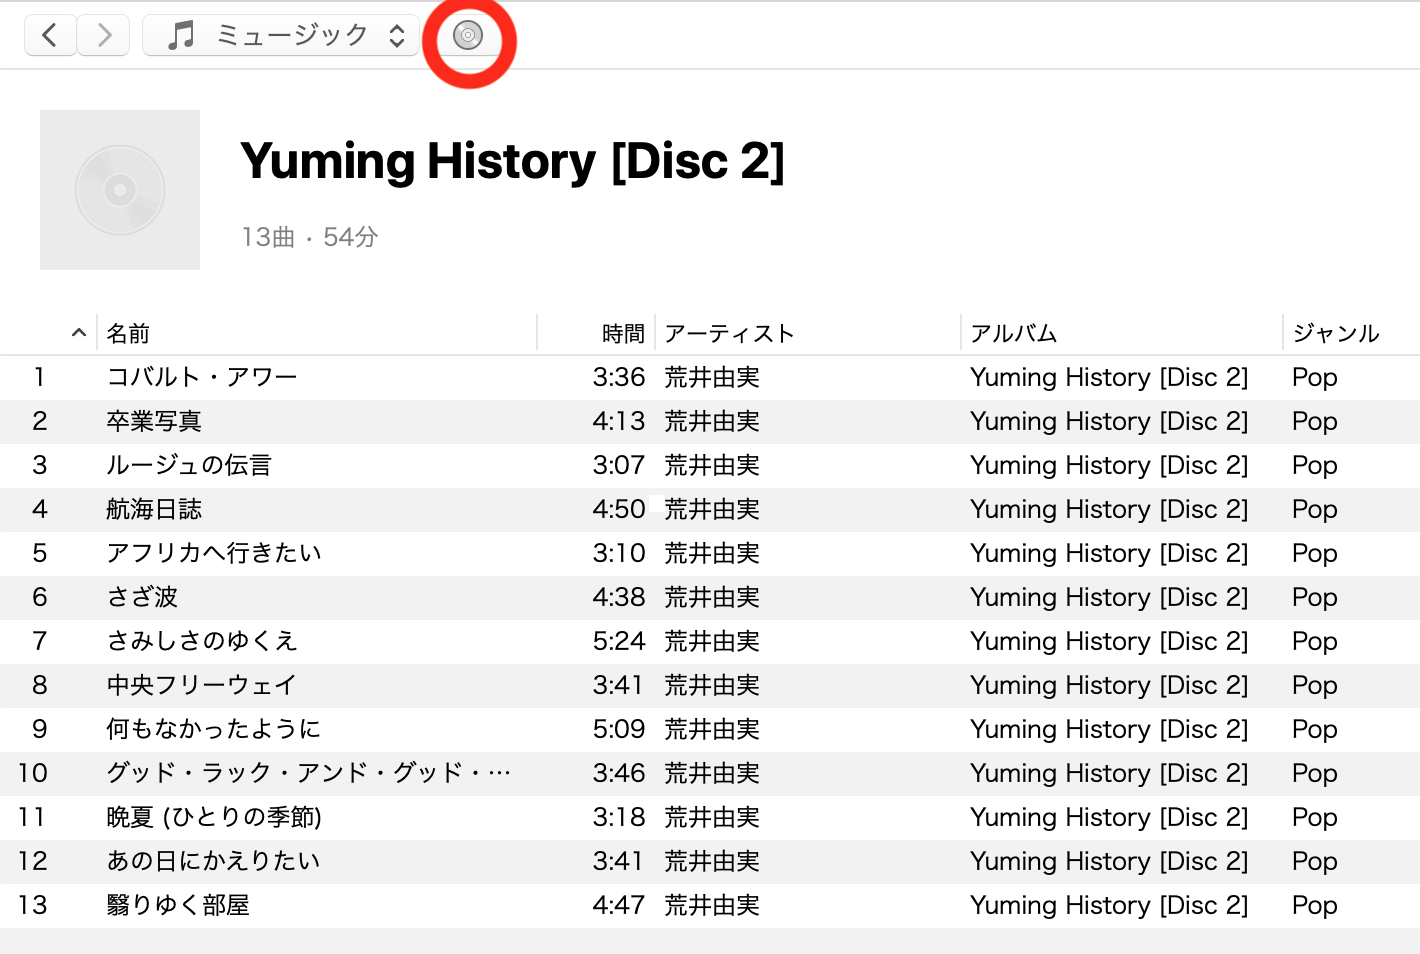Go forward with the right arrow button
Viewport: 1420px width, 954px height.
[x=104, y=36]
